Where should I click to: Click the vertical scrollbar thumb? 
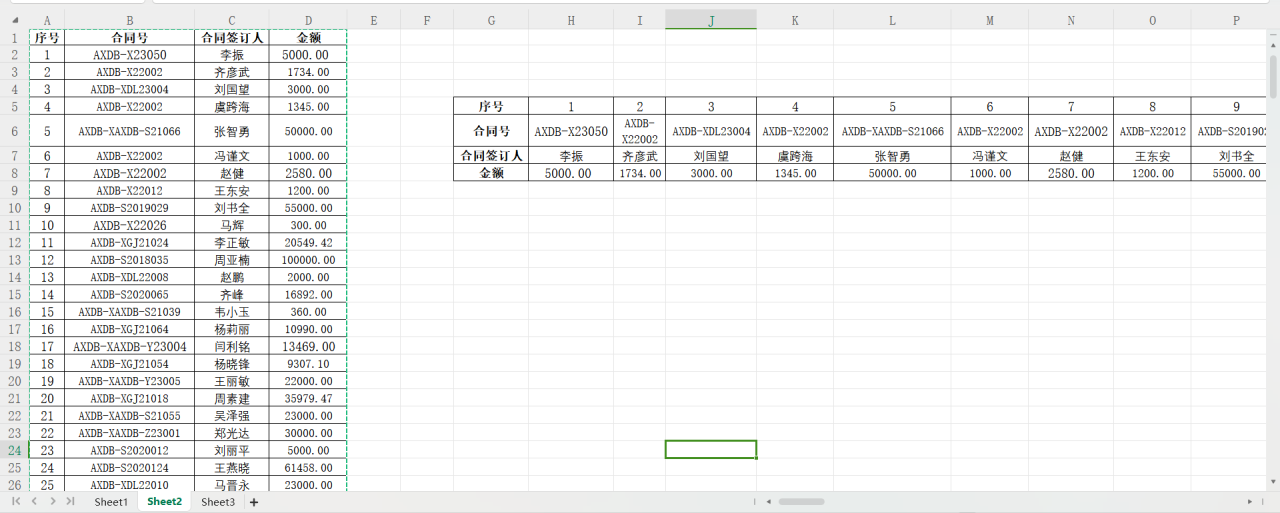coord(1273,75)
